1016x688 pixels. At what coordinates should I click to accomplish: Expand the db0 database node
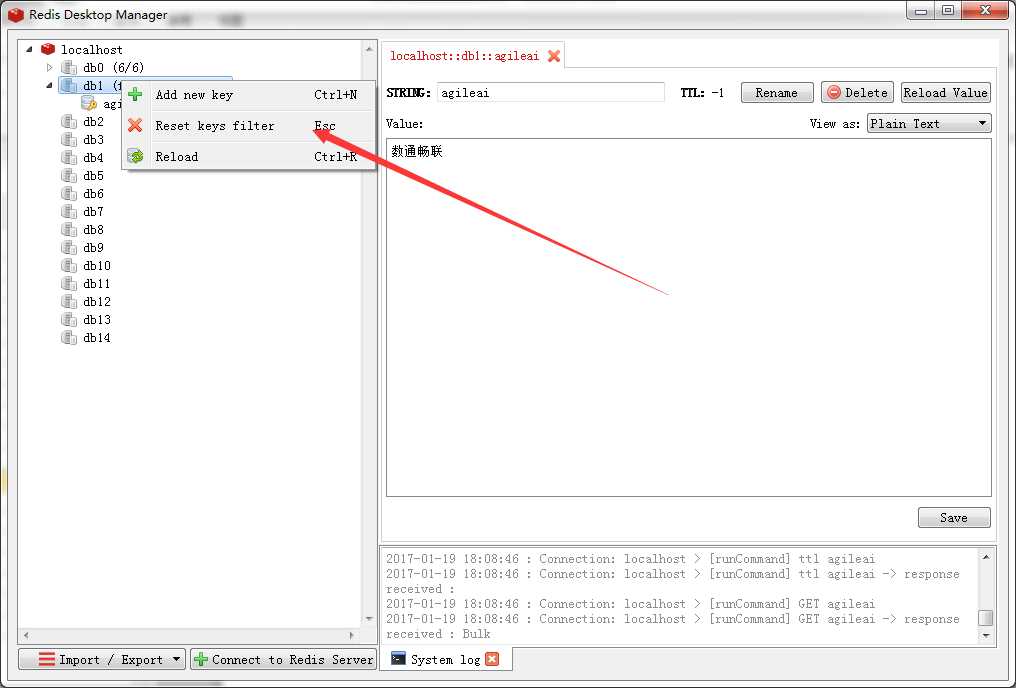pos(50,67)
